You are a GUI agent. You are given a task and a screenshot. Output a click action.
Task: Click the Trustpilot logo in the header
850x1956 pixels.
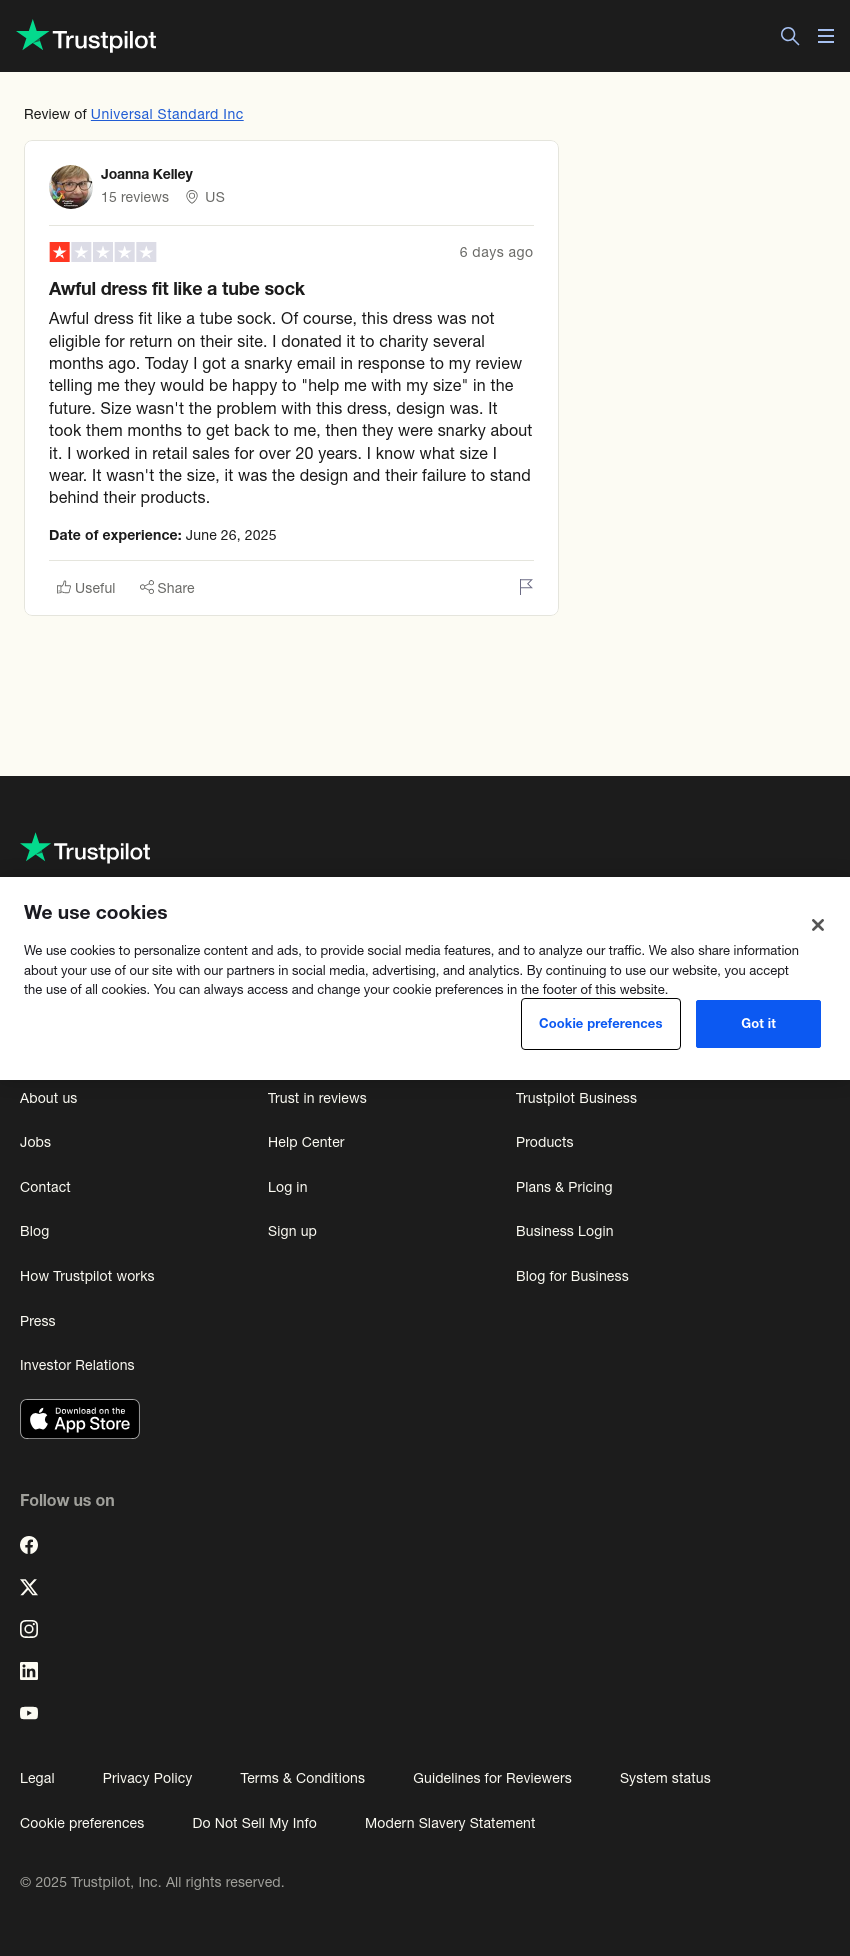point(87,37)
